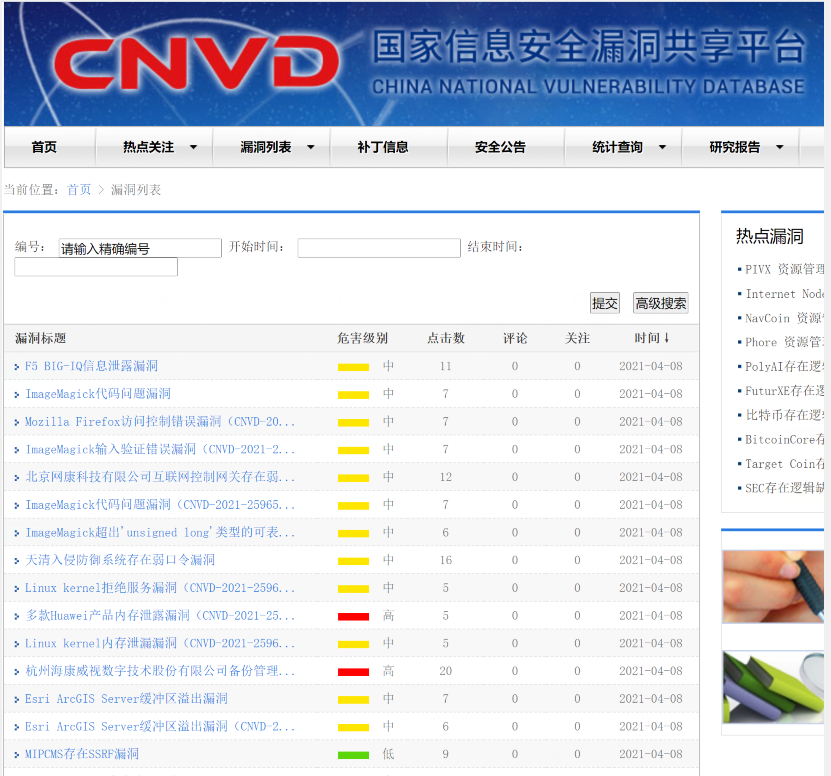Image resolution: width=831 pixels, height=776 pixels.
Task: Open hot vulnerability NavCoin 资源
Action: coord(784,318)
